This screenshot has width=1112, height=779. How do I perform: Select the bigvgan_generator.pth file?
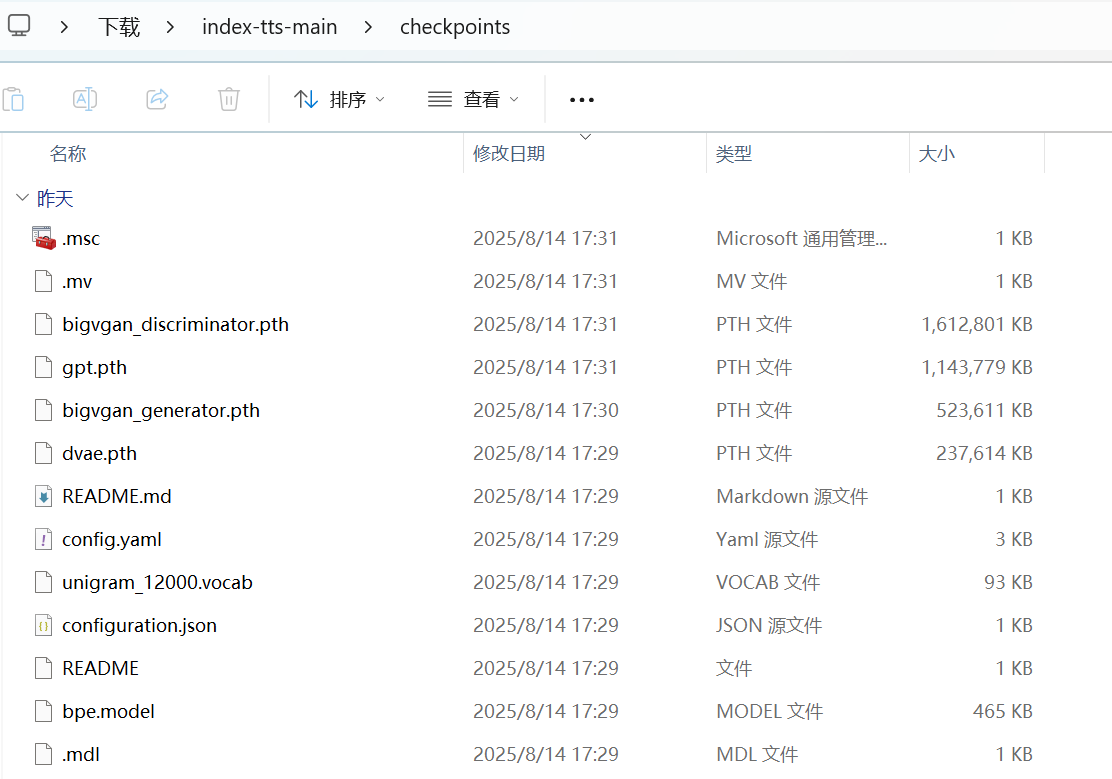[160, 410]
